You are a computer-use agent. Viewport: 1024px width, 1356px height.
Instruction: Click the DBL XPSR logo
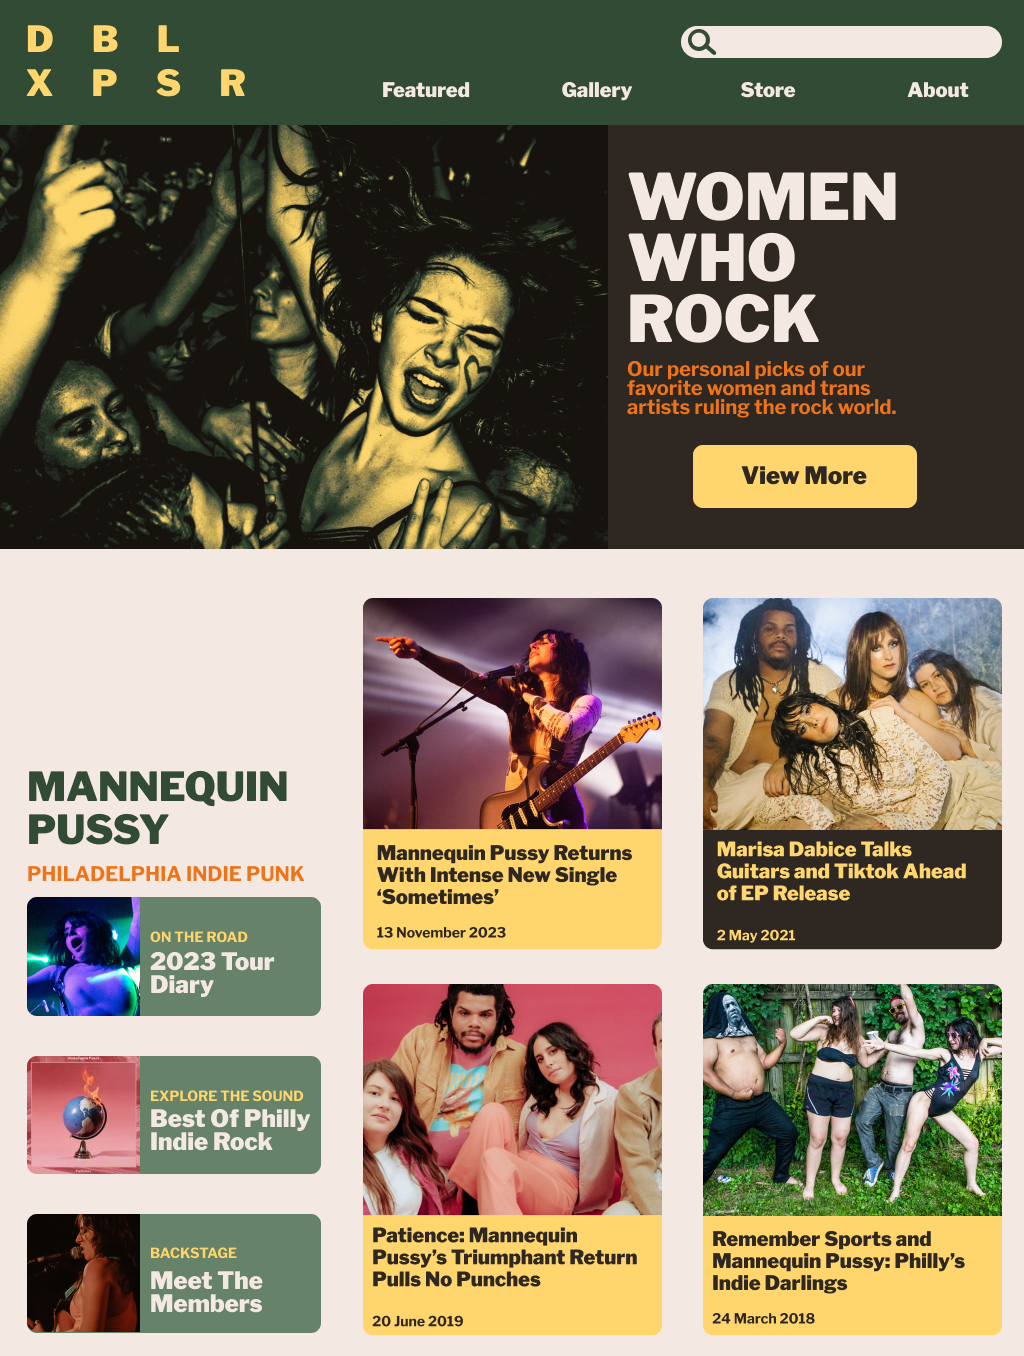(136, 61)
